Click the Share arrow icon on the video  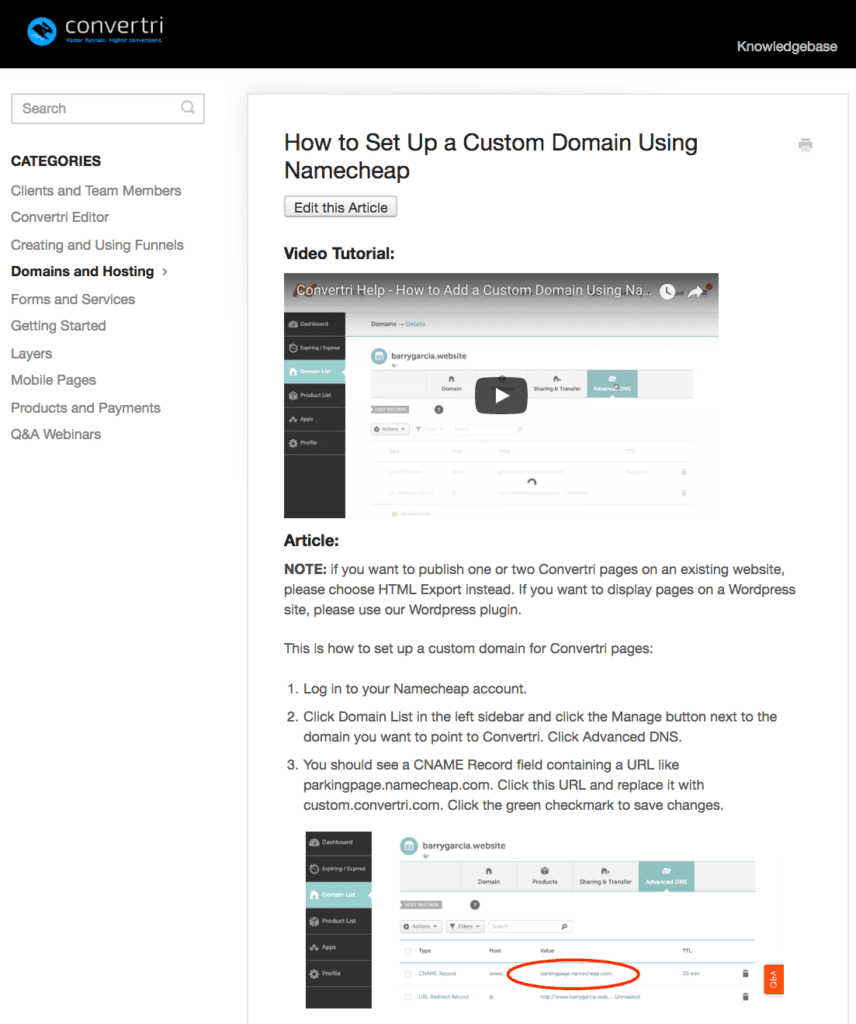(x=696, y=291)
